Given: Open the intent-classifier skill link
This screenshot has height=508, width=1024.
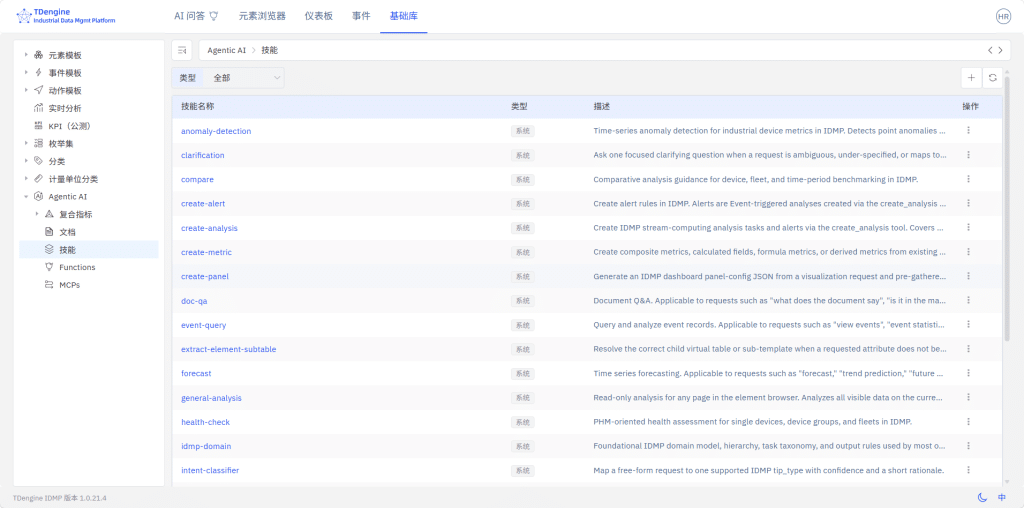Looking at the screenshot, I should pos(210,470).
